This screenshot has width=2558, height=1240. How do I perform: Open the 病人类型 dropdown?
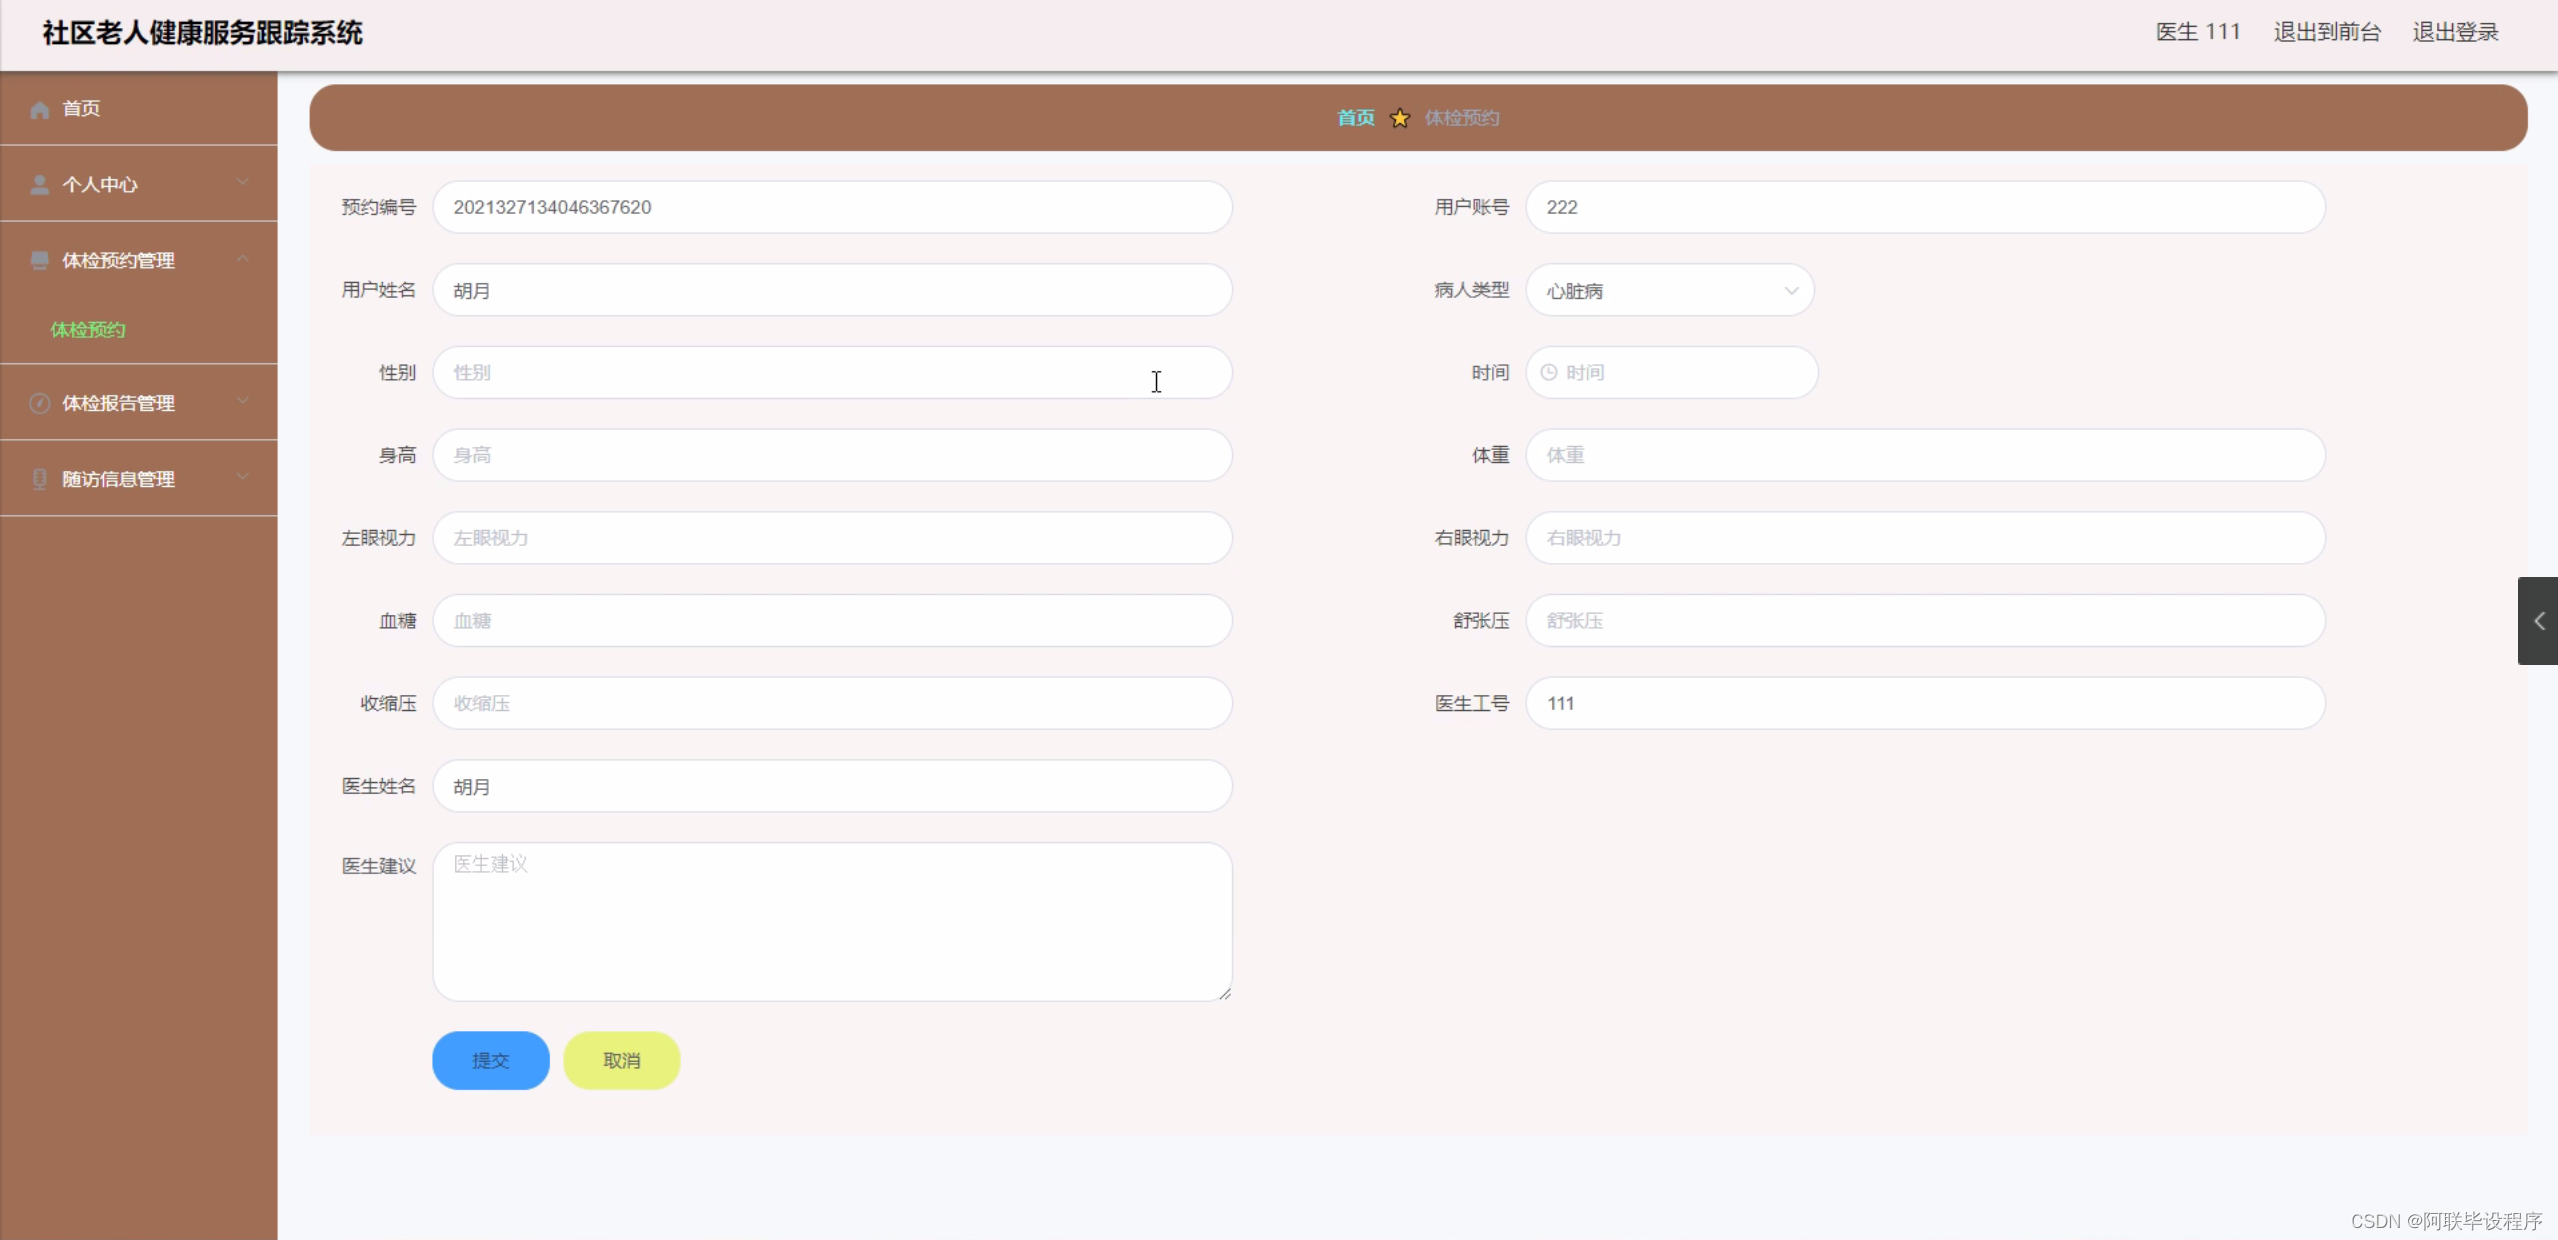click(x=1669, y=291)
